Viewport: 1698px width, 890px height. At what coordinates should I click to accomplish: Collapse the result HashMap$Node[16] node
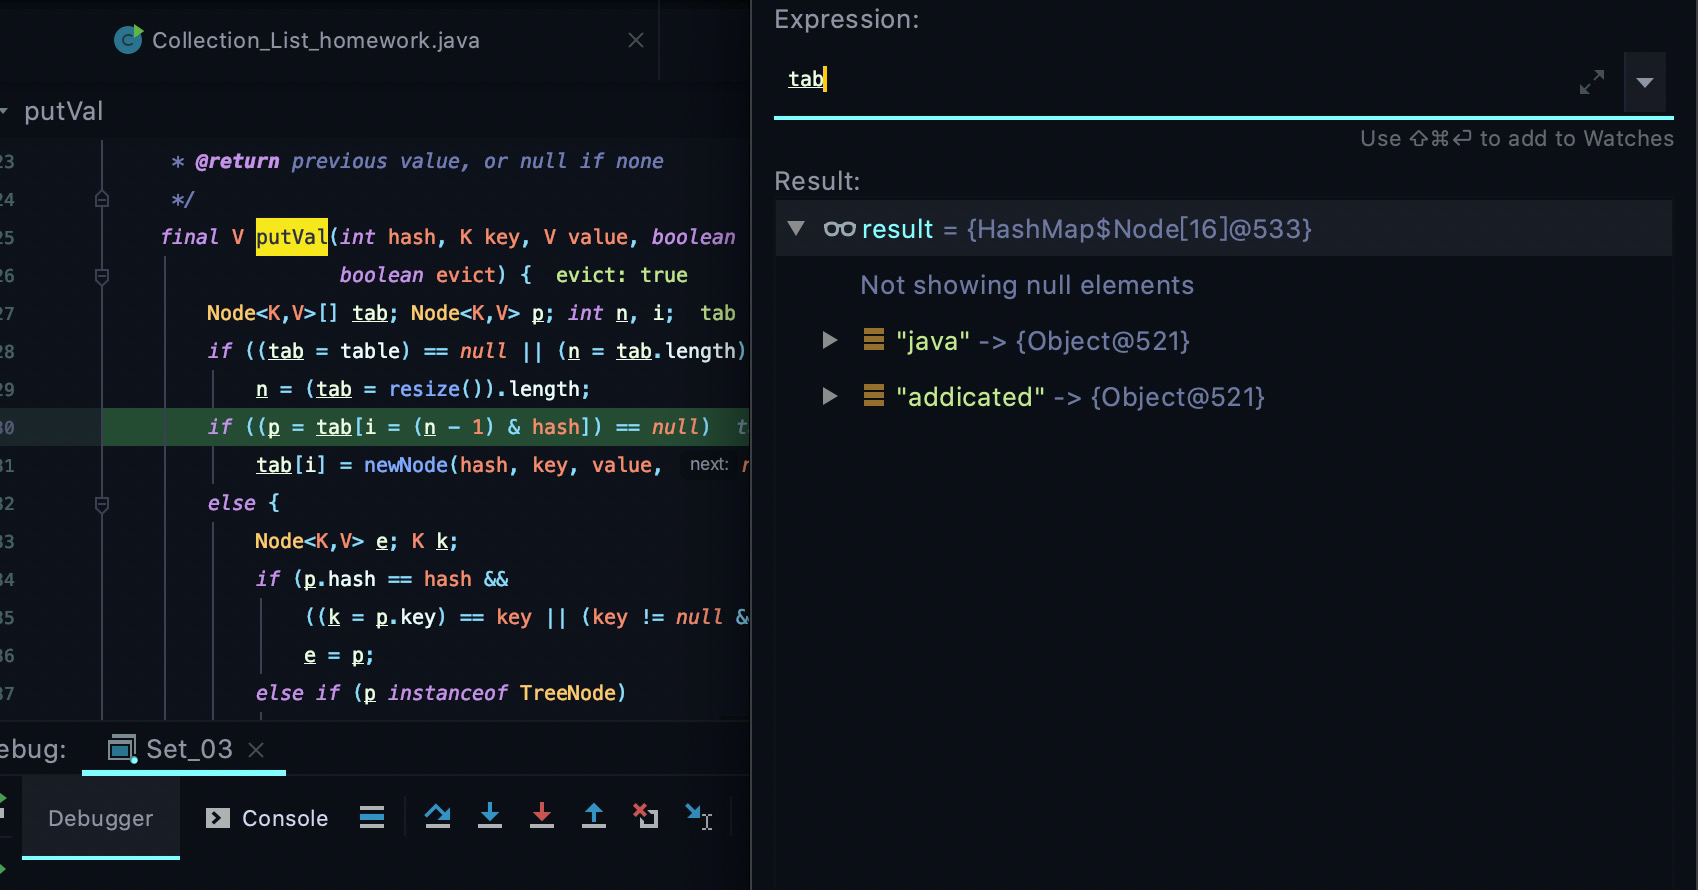pyautogui.click(x=796, y=228)
